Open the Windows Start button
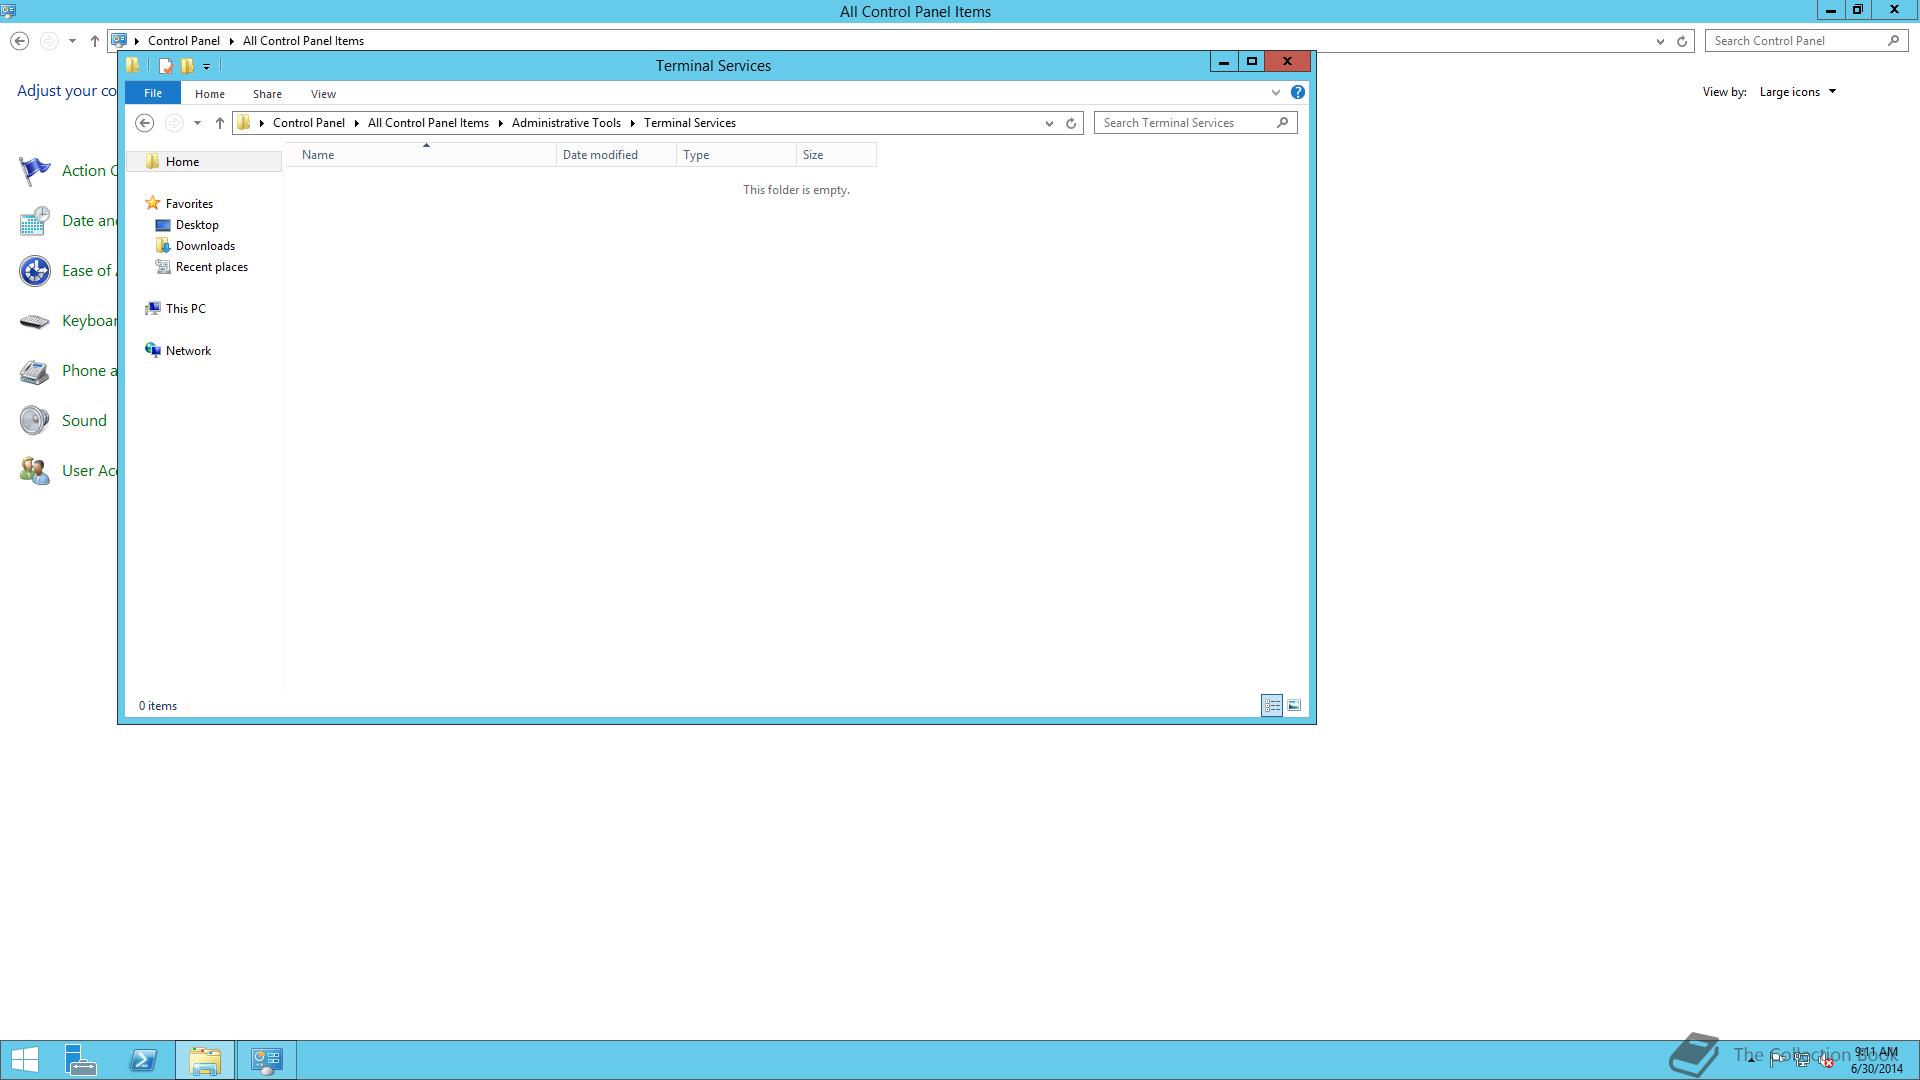This screenshot has height=1080, width=1920. click(x=25, y=1060)
